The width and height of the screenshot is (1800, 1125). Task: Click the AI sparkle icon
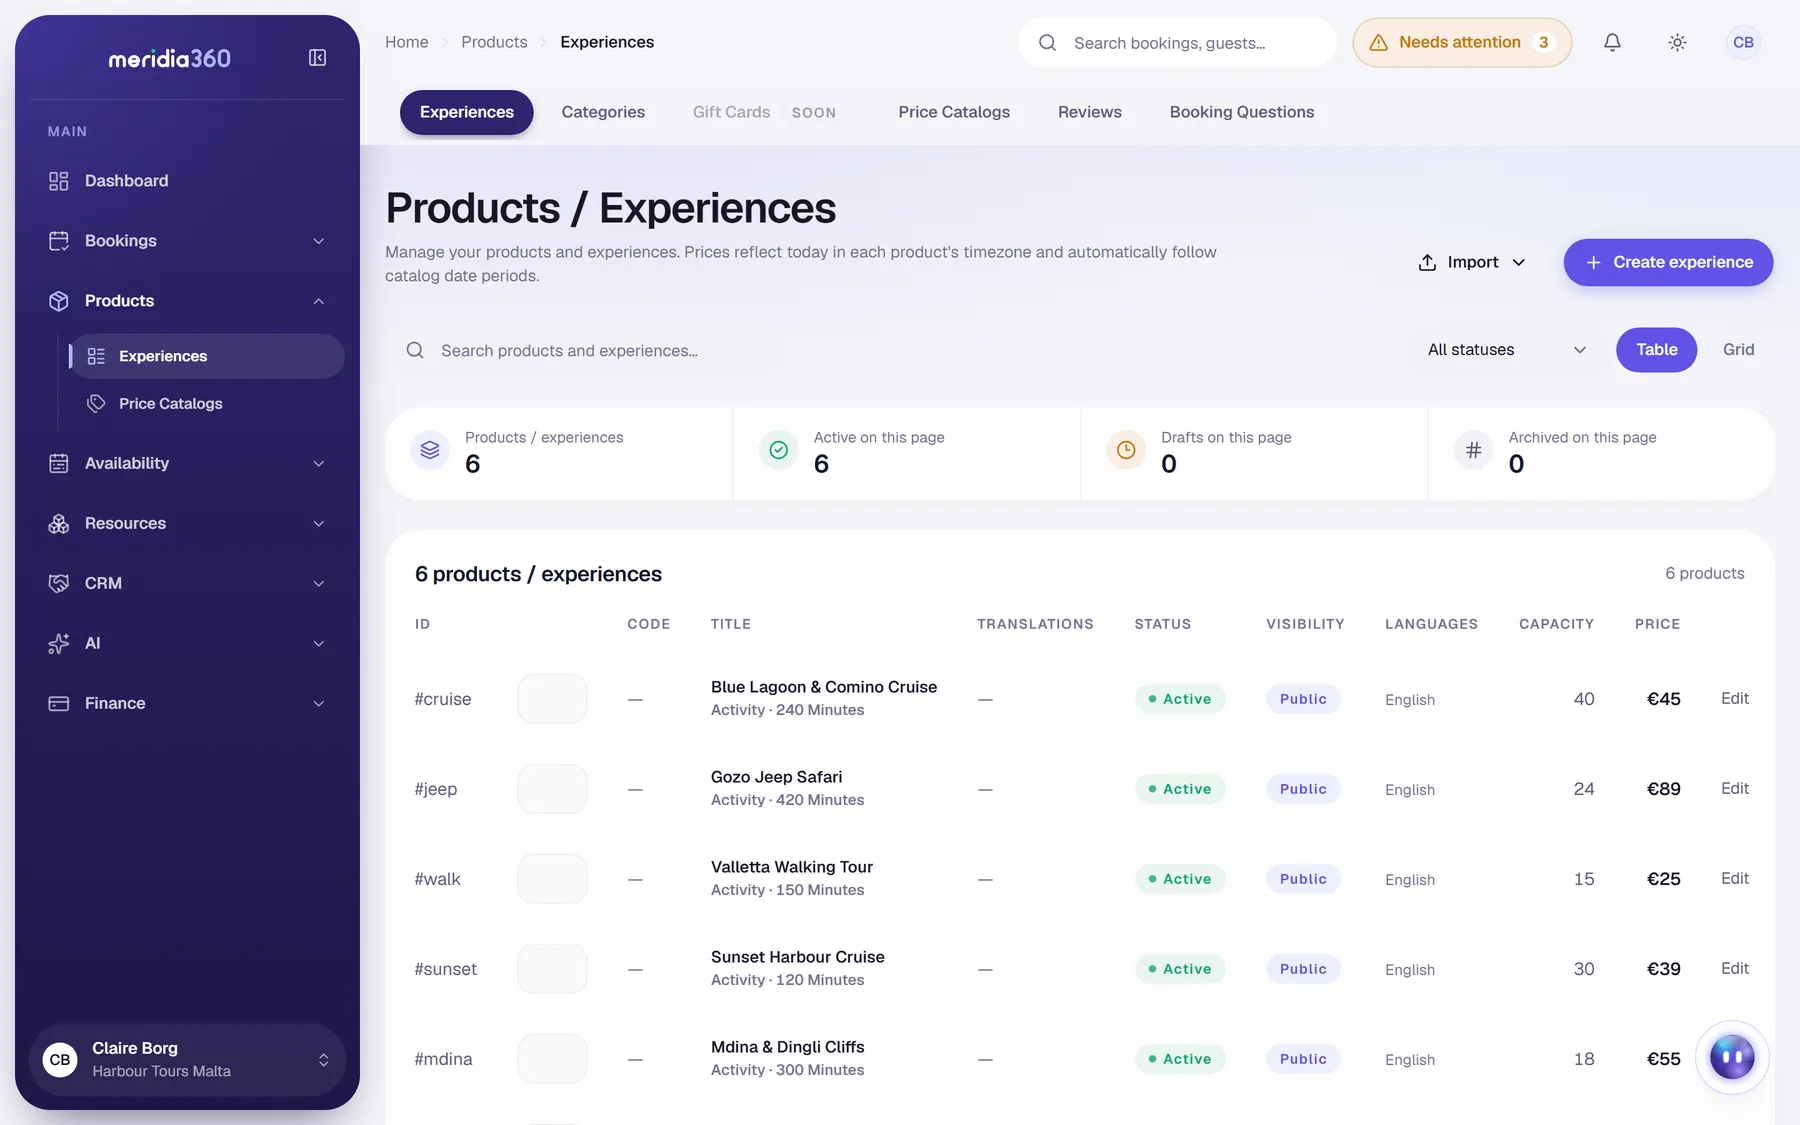click(59, 643)
